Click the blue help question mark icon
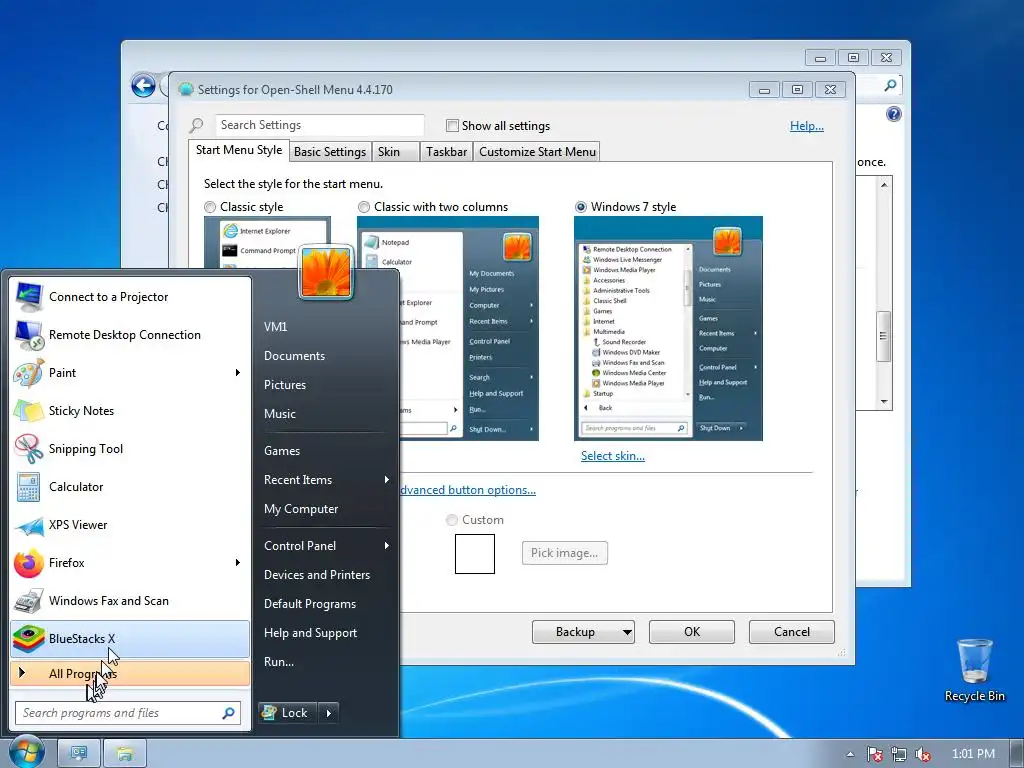 pos(893,114)
